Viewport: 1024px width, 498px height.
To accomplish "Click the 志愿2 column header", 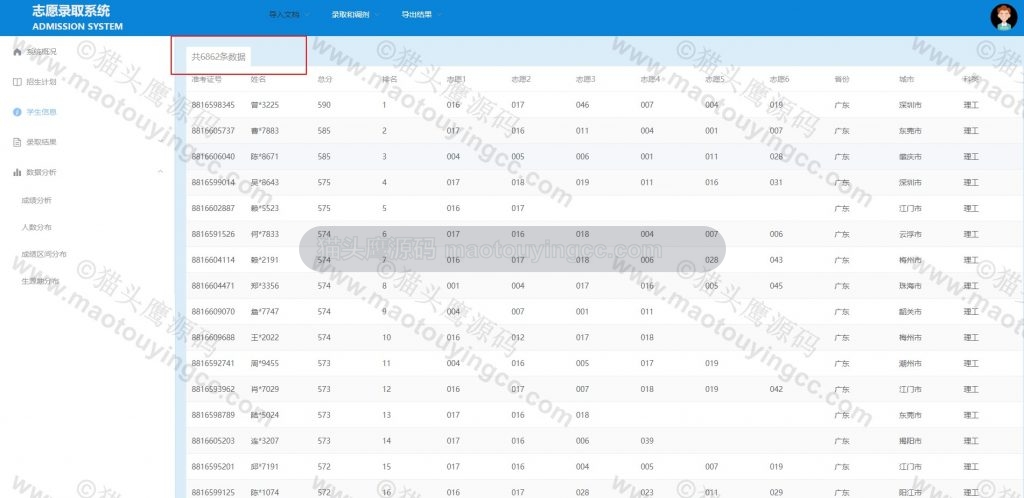I will (x=521, y=79).
